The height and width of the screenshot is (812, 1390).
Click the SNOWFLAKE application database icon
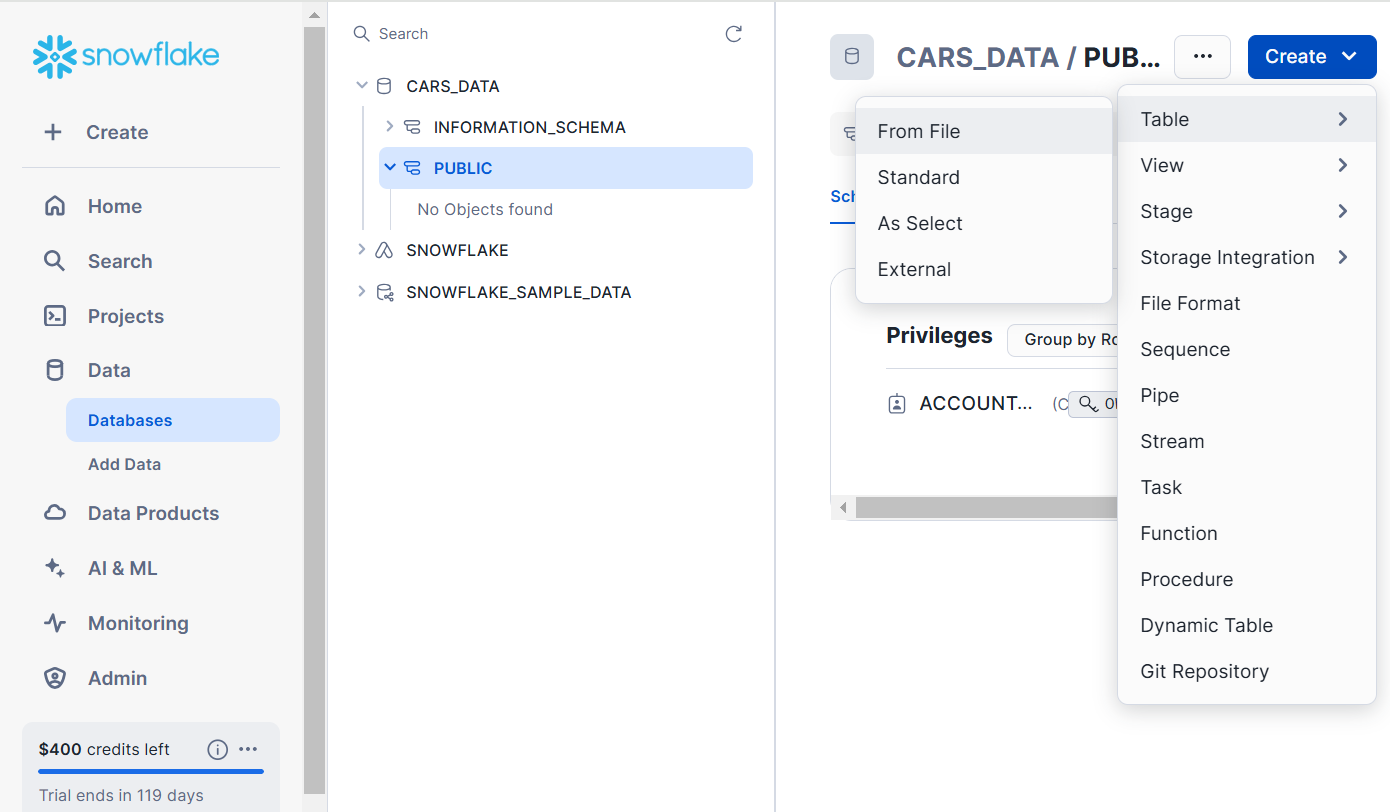[x=384, y=250]
